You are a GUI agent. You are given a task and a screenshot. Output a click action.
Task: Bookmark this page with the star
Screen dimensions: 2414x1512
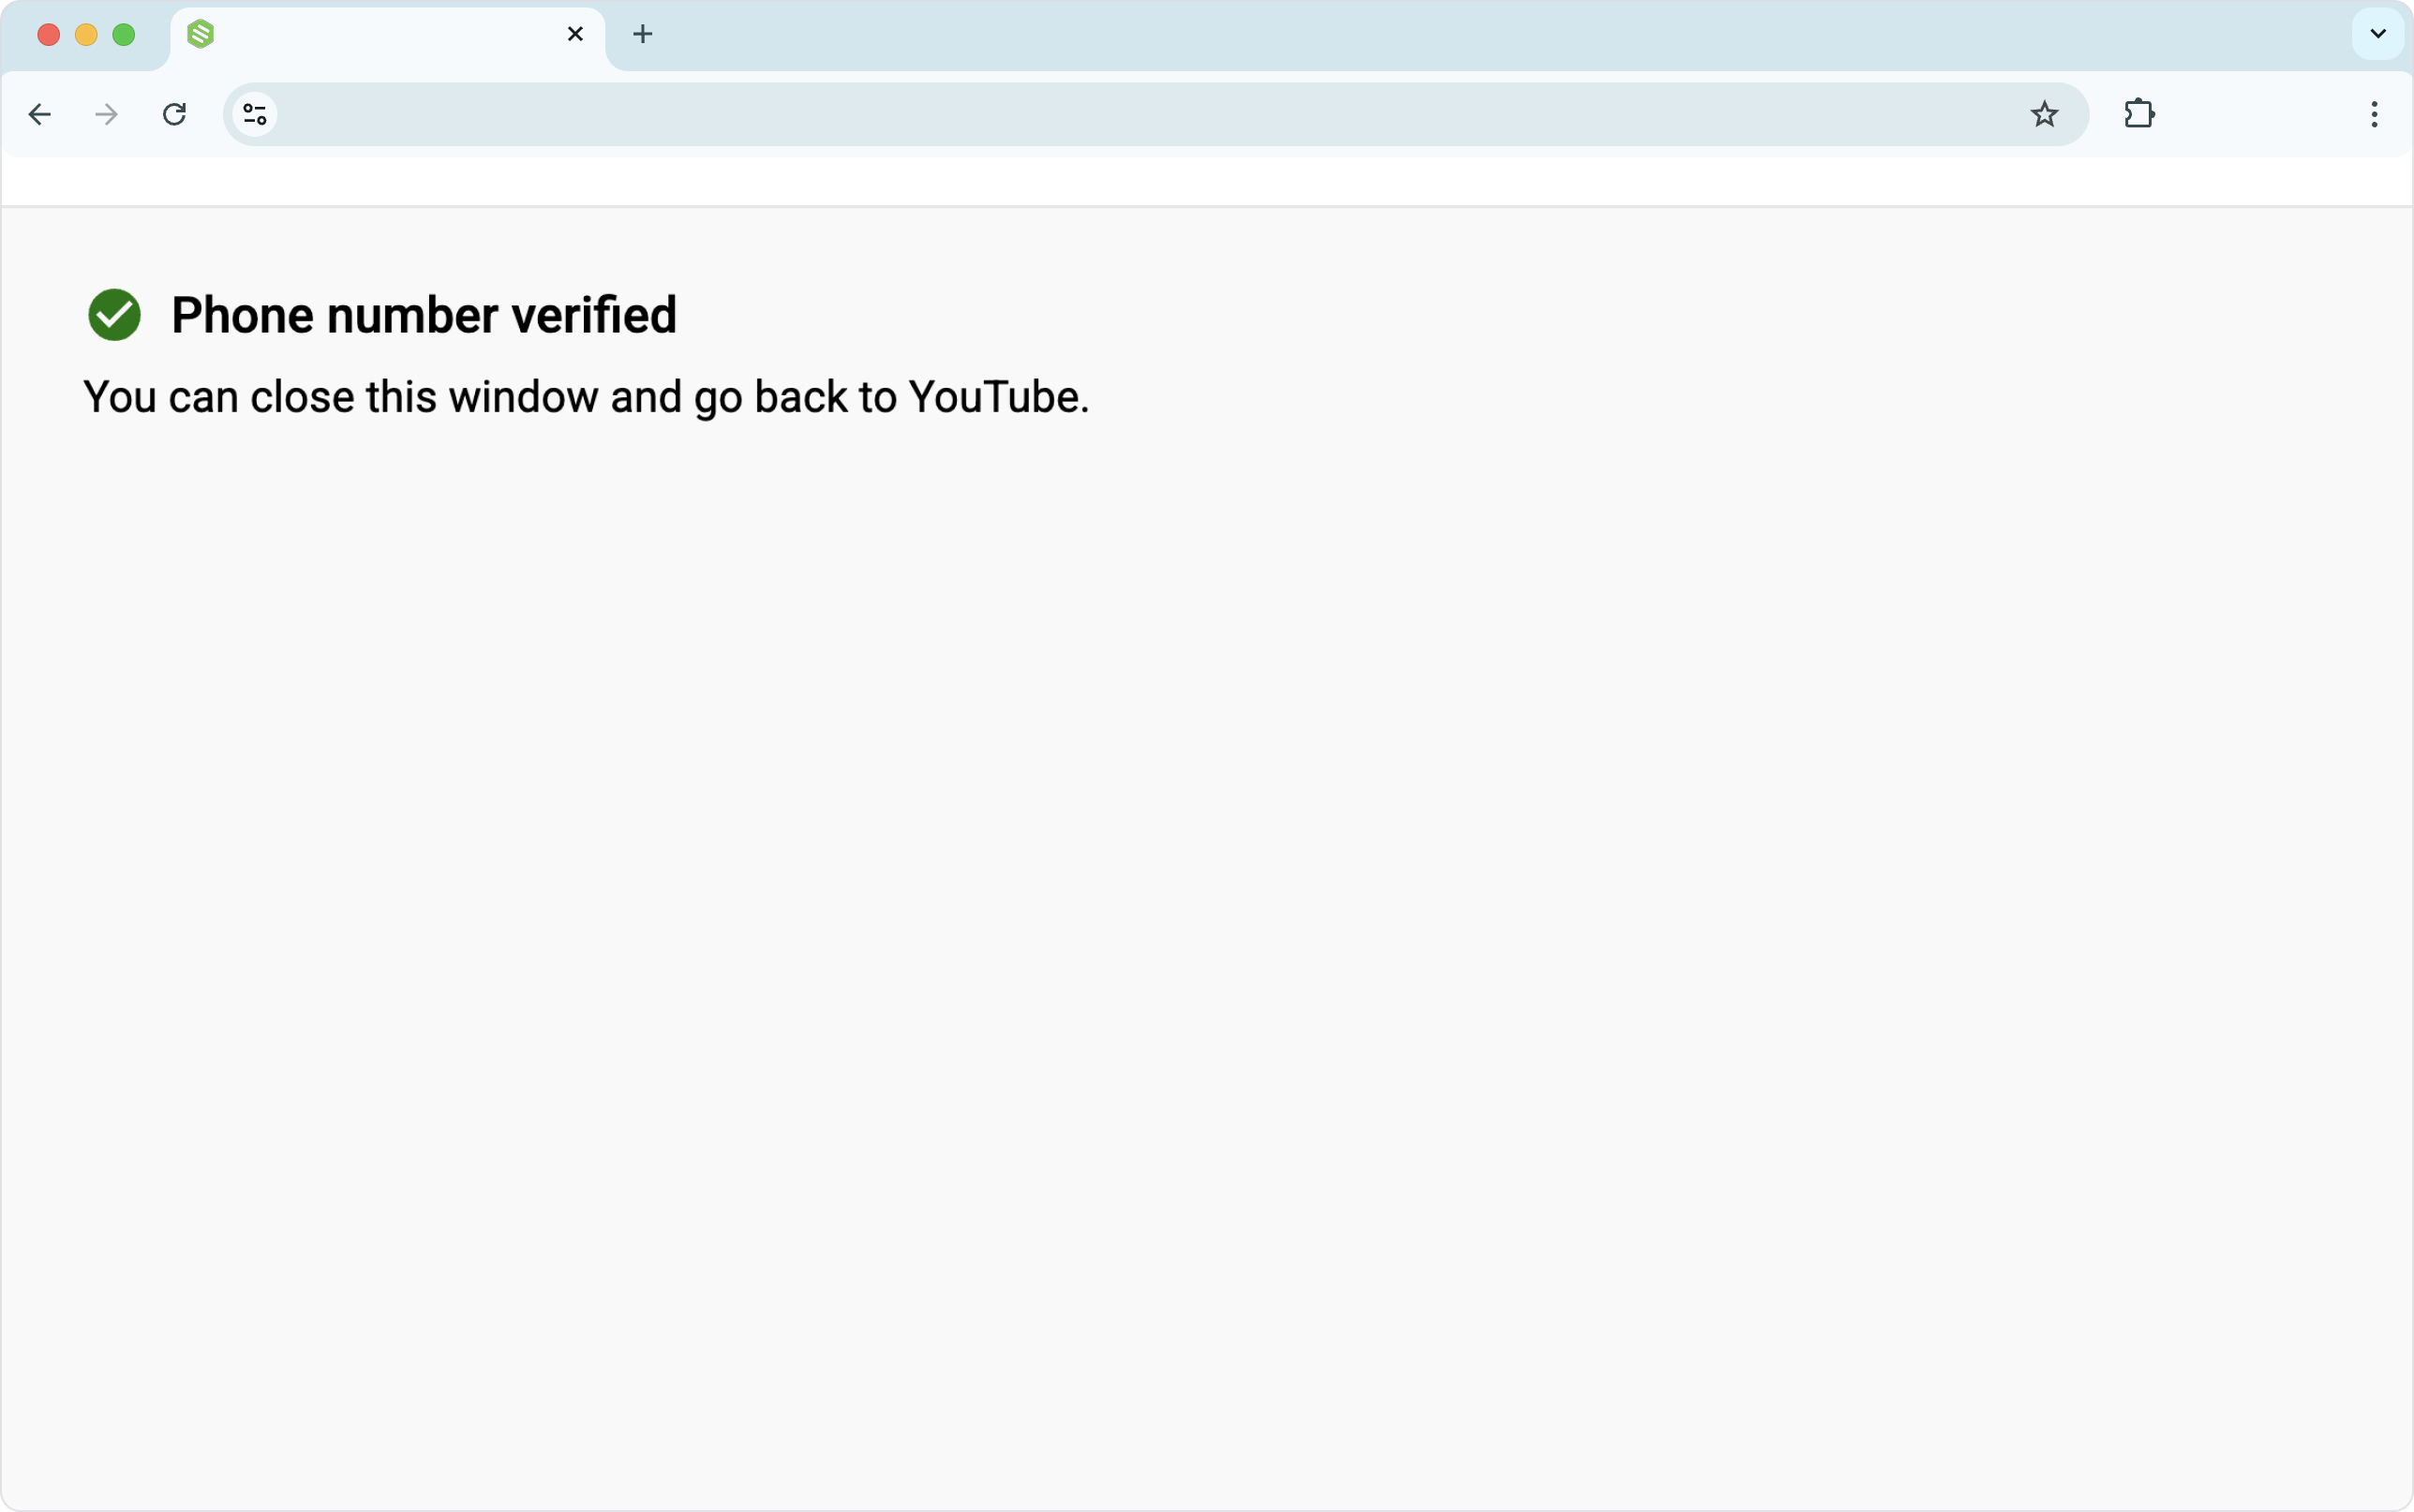2044,114
